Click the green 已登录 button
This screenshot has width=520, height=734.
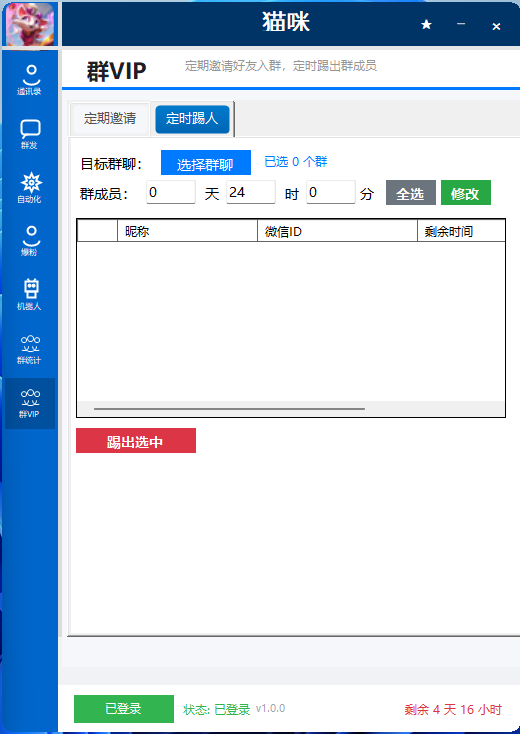click(x=124, y=709)
